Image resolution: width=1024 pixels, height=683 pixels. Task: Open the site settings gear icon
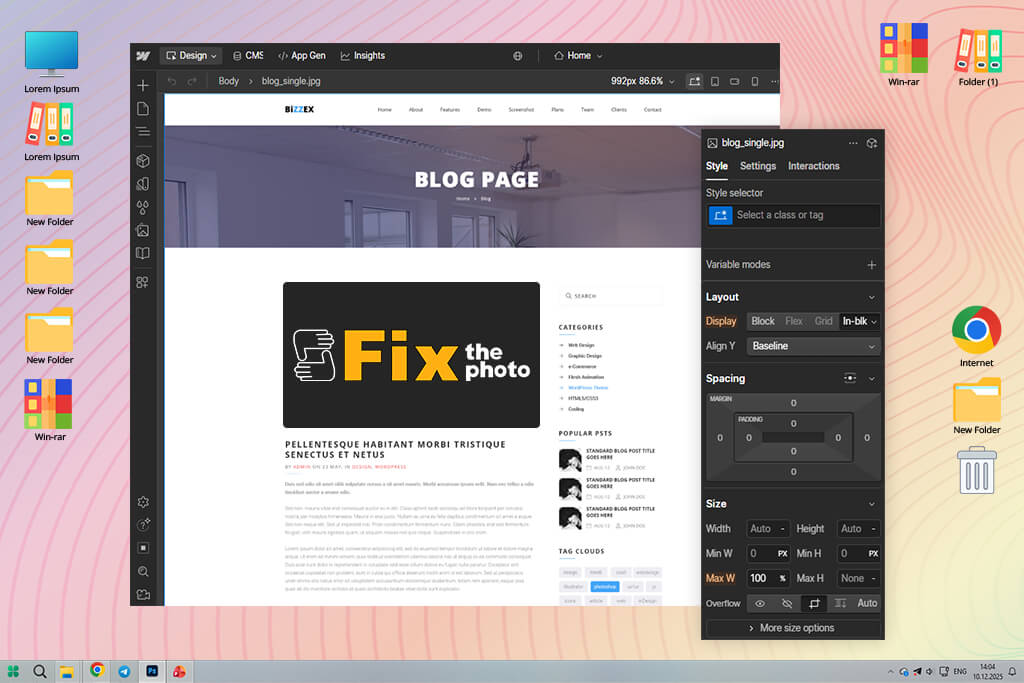click(x=144, y=502)
